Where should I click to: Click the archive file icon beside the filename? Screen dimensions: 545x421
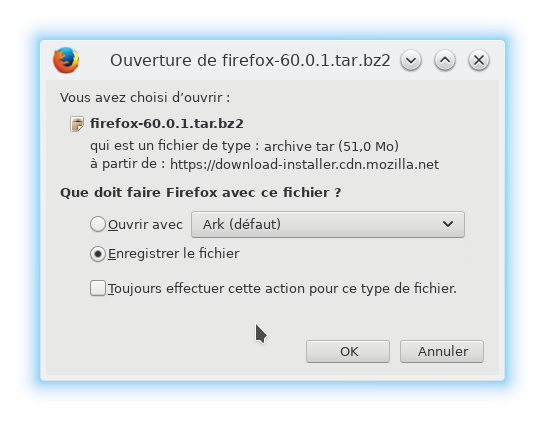[x=77, y=124]
